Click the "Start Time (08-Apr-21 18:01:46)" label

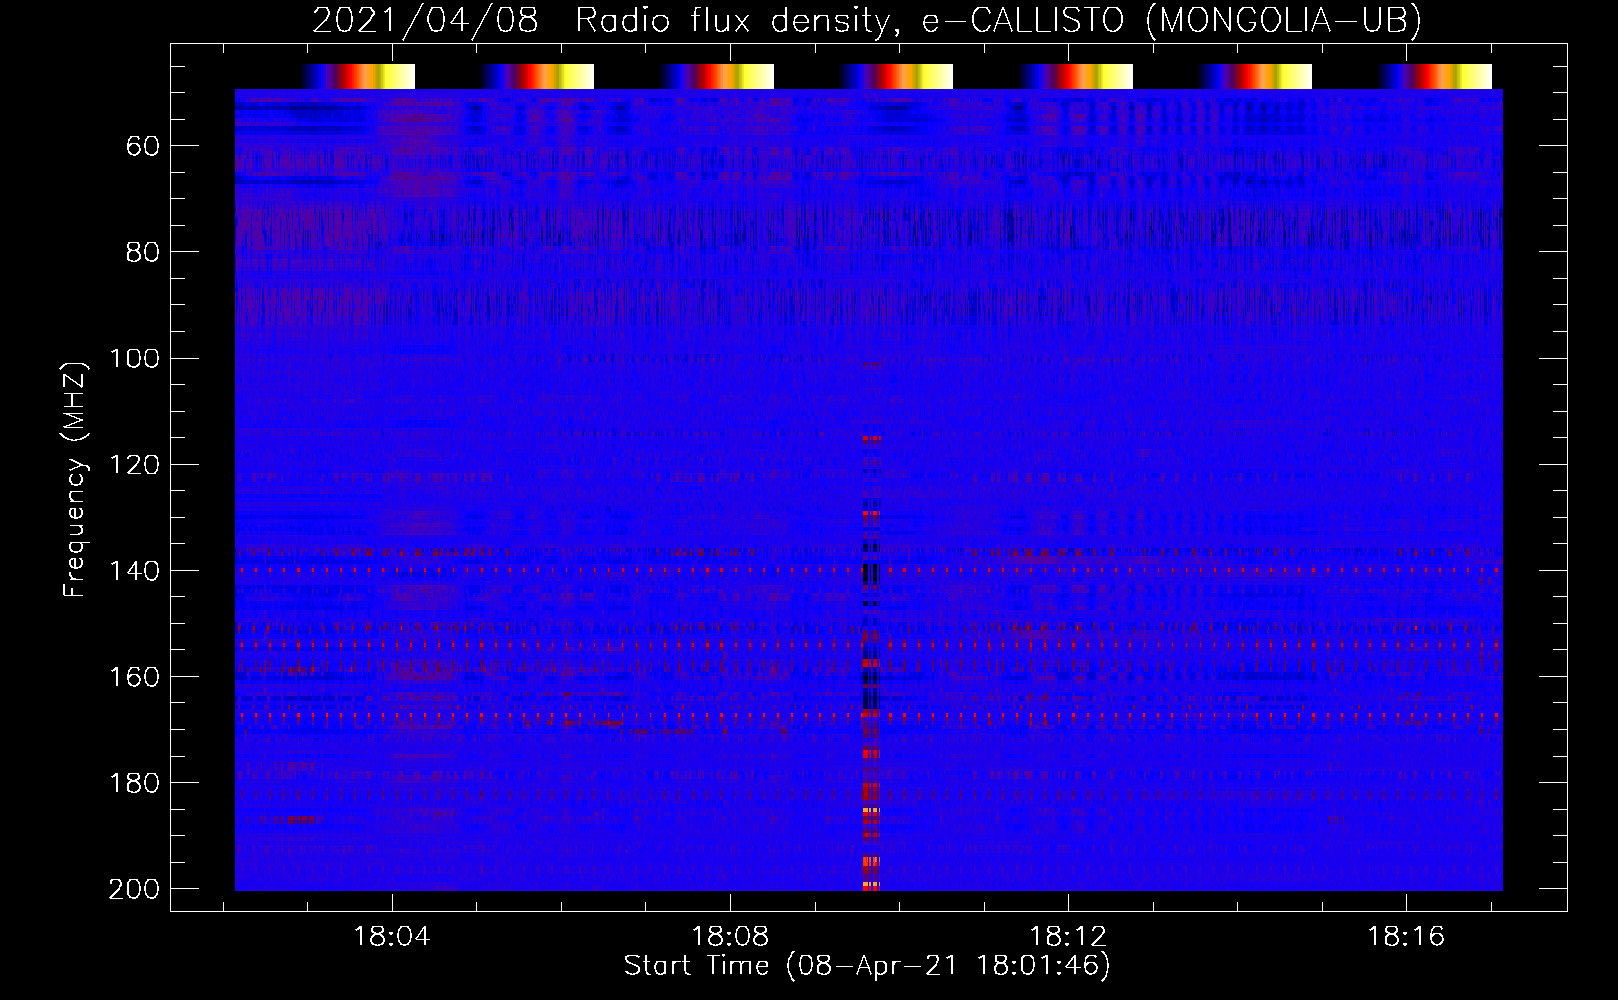click(x=867, y=966)
